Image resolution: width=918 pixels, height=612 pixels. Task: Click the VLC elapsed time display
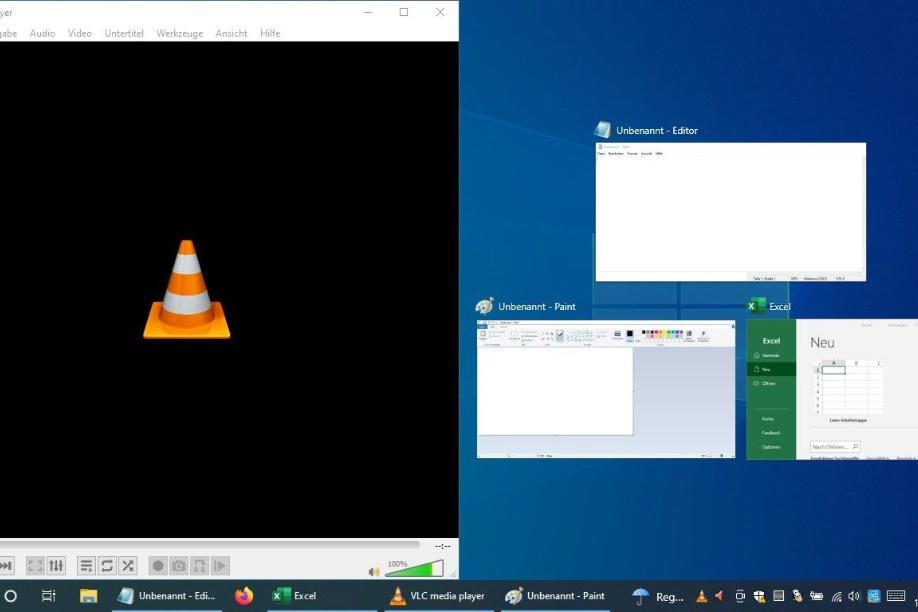(x=443, y=546)
